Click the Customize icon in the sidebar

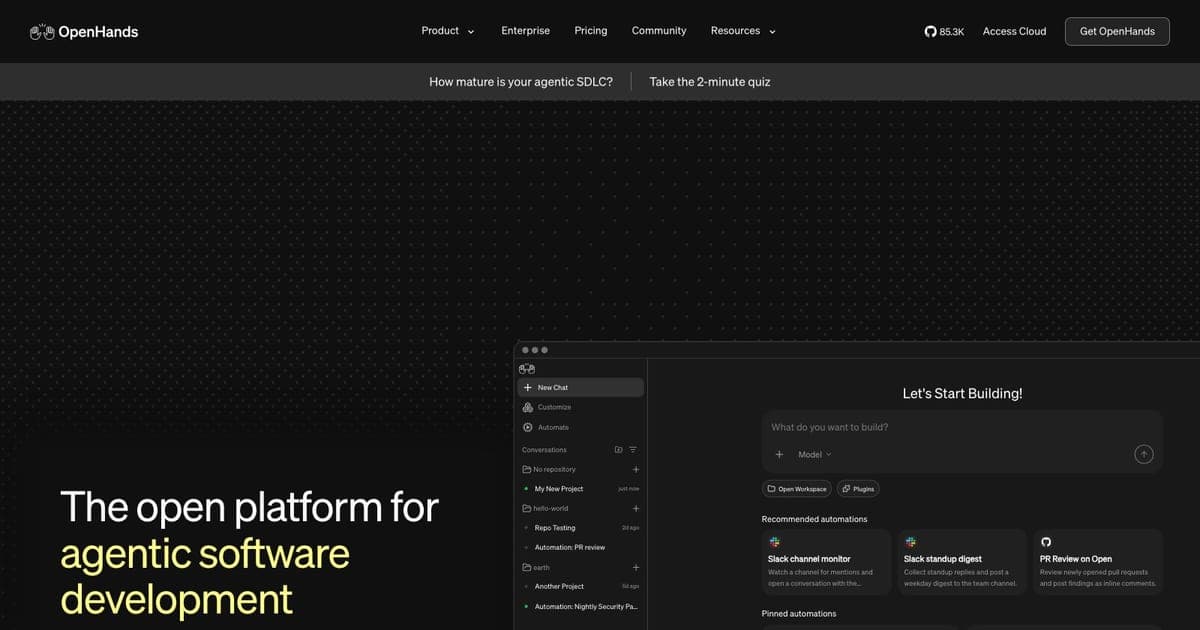pyautogui.click(x=528, y=407)
